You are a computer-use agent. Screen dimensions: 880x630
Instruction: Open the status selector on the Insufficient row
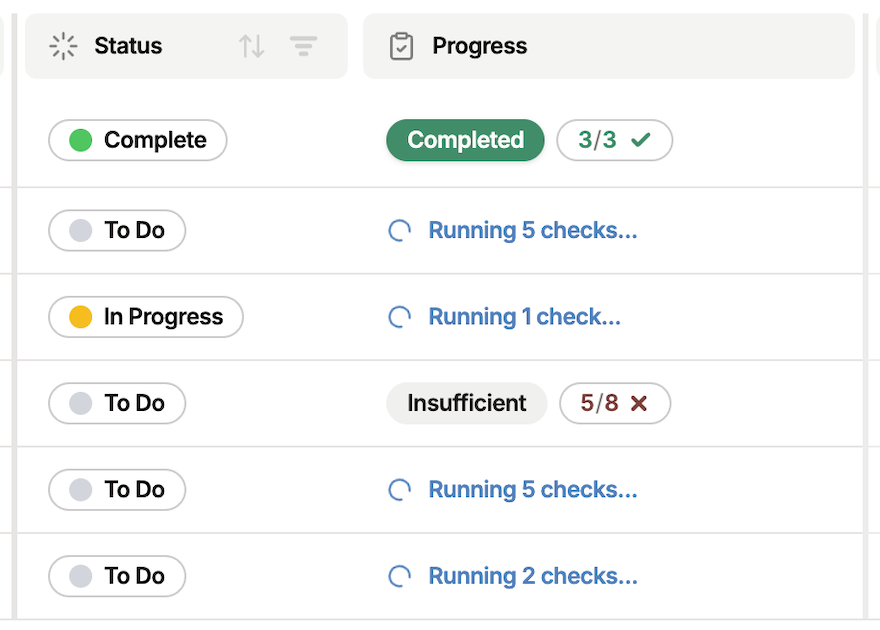(x=116, y=403)
